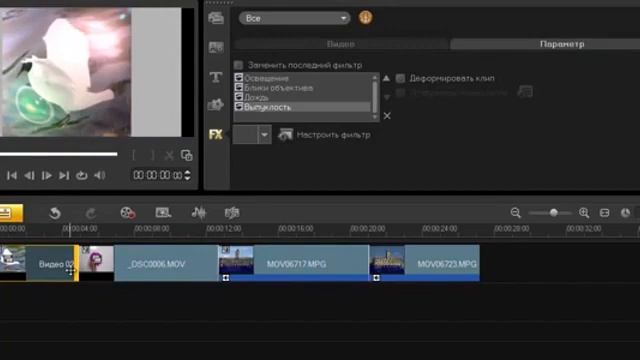Delete the selected filter with X
This screenshot has height=360, width=640.
coord(387,116)
